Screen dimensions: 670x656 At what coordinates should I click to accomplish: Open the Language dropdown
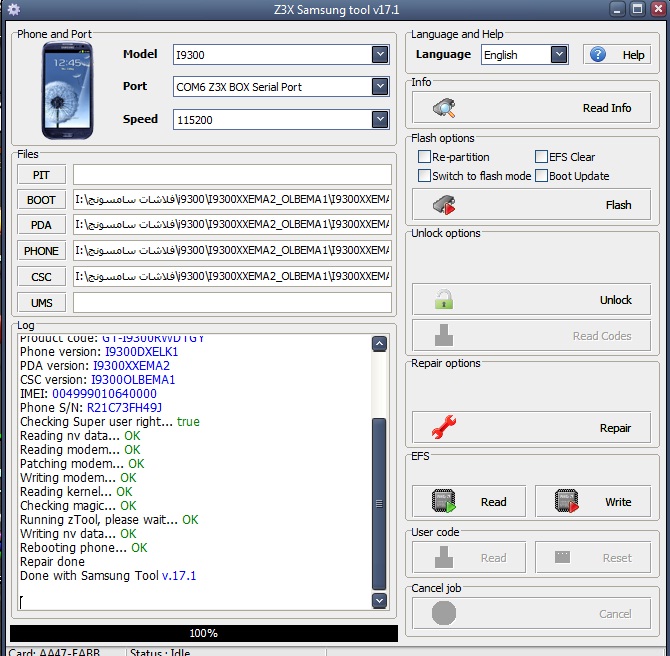tap(559, 54)
